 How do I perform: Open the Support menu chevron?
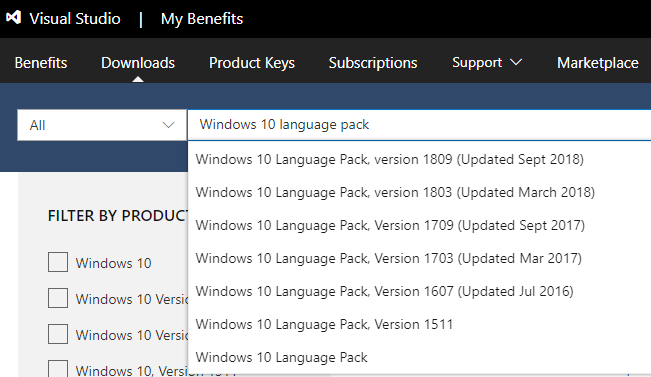click(516, 62)
